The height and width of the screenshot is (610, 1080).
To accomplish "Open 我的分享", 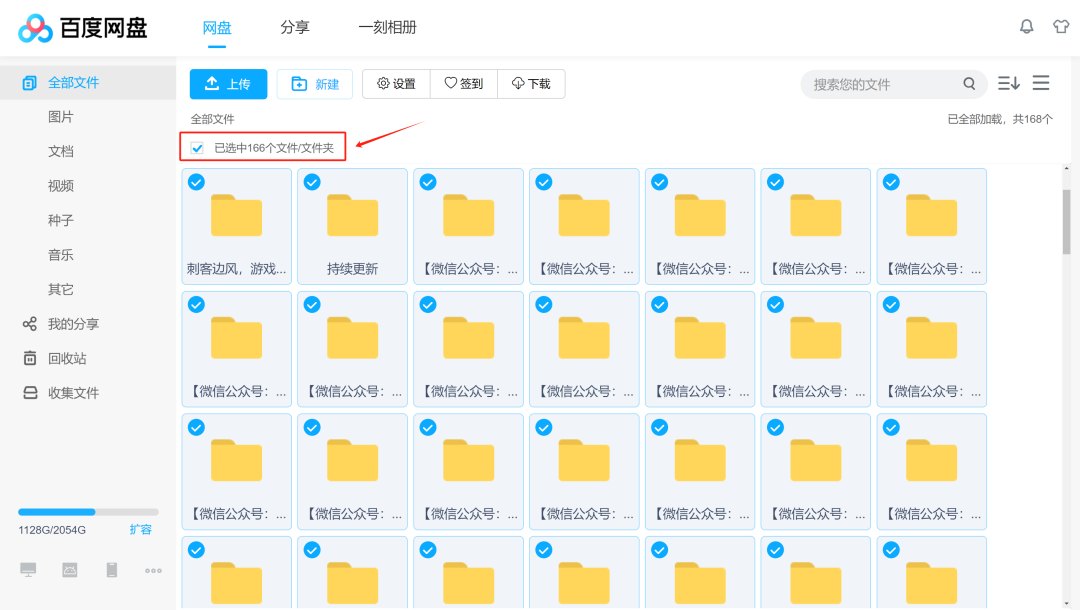I will [x=74, y=324].
